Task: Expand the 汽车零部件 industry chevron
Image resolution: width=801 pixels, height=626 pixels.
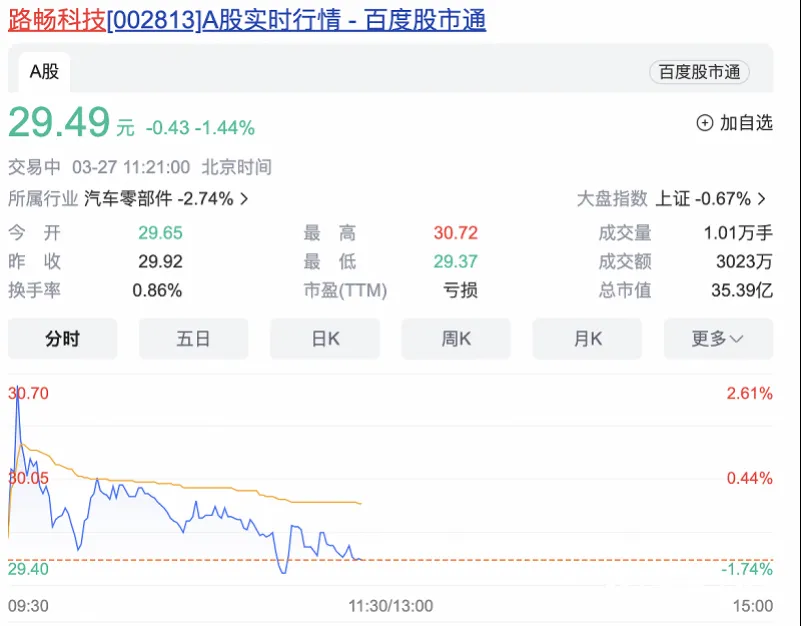Action: tap(245, 199)
